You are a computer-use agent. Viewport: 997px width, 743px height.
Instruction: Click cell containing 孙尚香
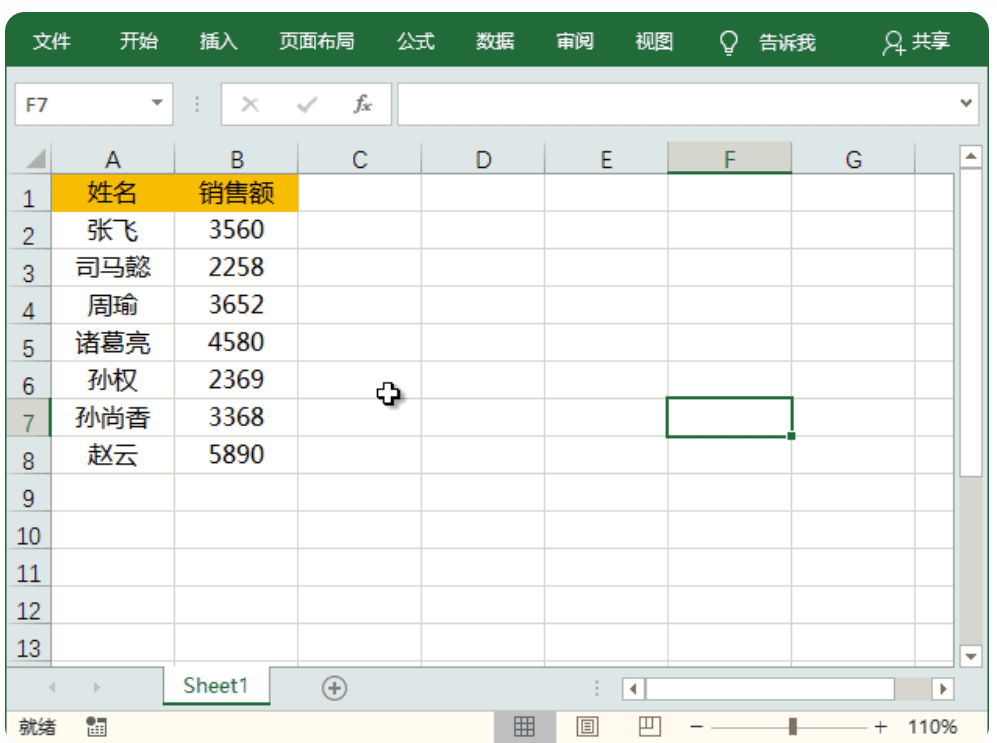113,418
